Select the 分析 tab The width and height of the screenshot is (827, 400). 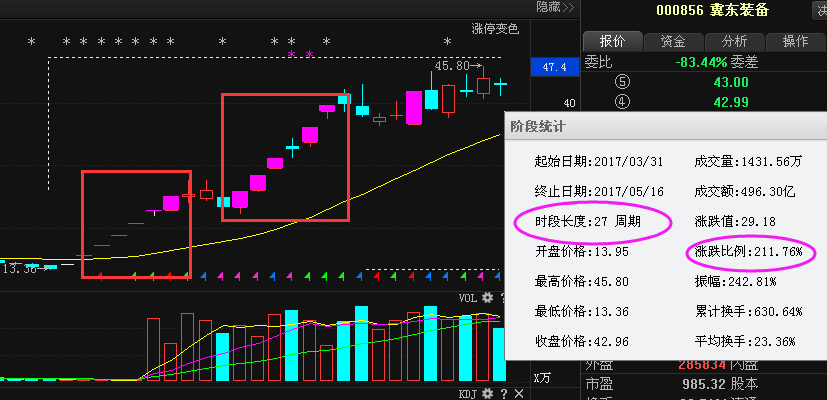(x=734, y=41)
